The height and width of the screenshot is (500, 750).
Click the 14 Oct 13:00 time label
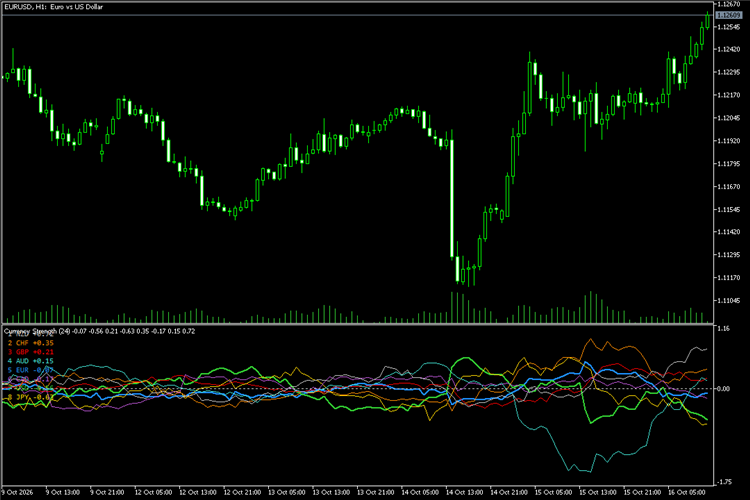point(464,492)
